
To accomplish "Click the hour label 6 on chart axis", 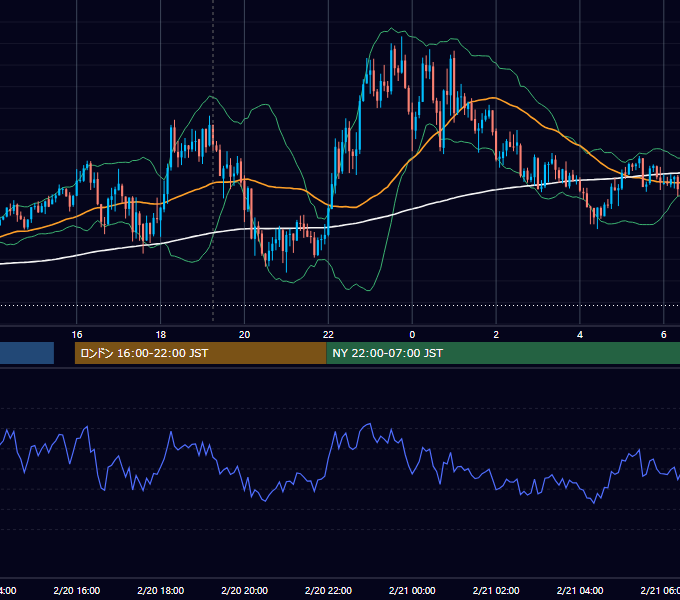I will tap(664, 334).
